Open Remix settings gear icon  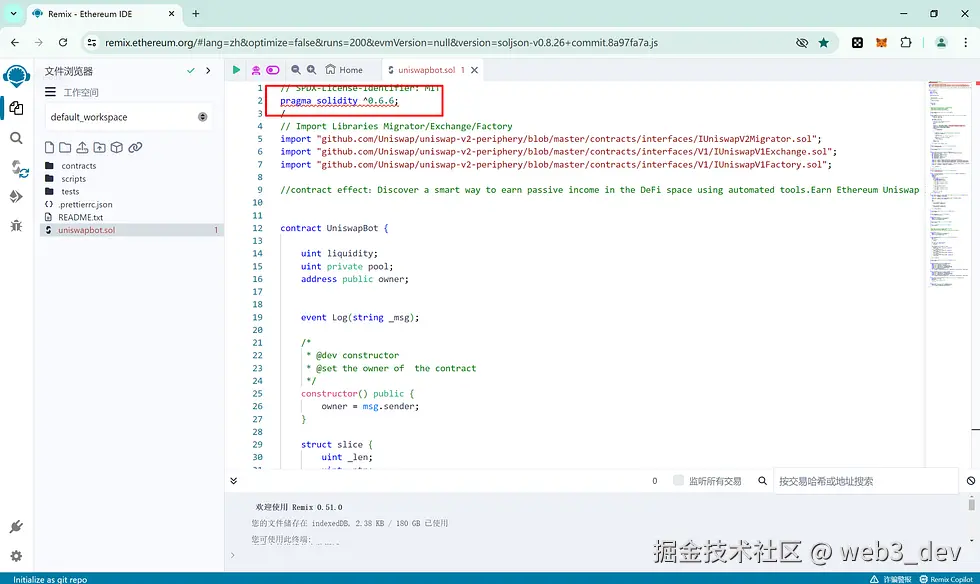click(x=16, y=556)
